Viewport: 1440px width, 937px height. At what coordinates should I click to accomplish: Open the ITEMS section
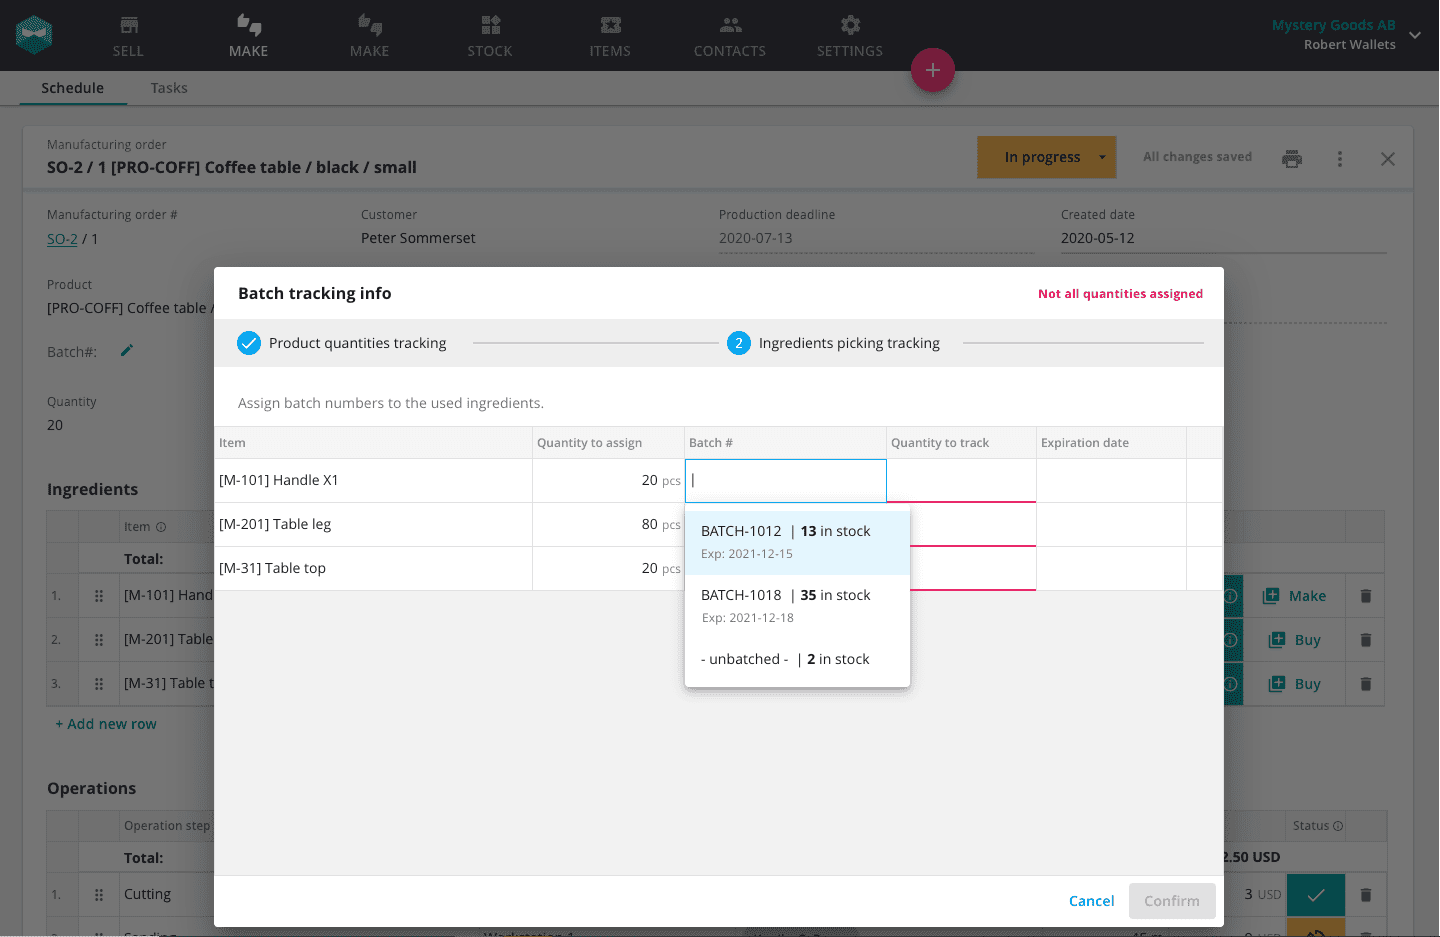click(610, 36)
